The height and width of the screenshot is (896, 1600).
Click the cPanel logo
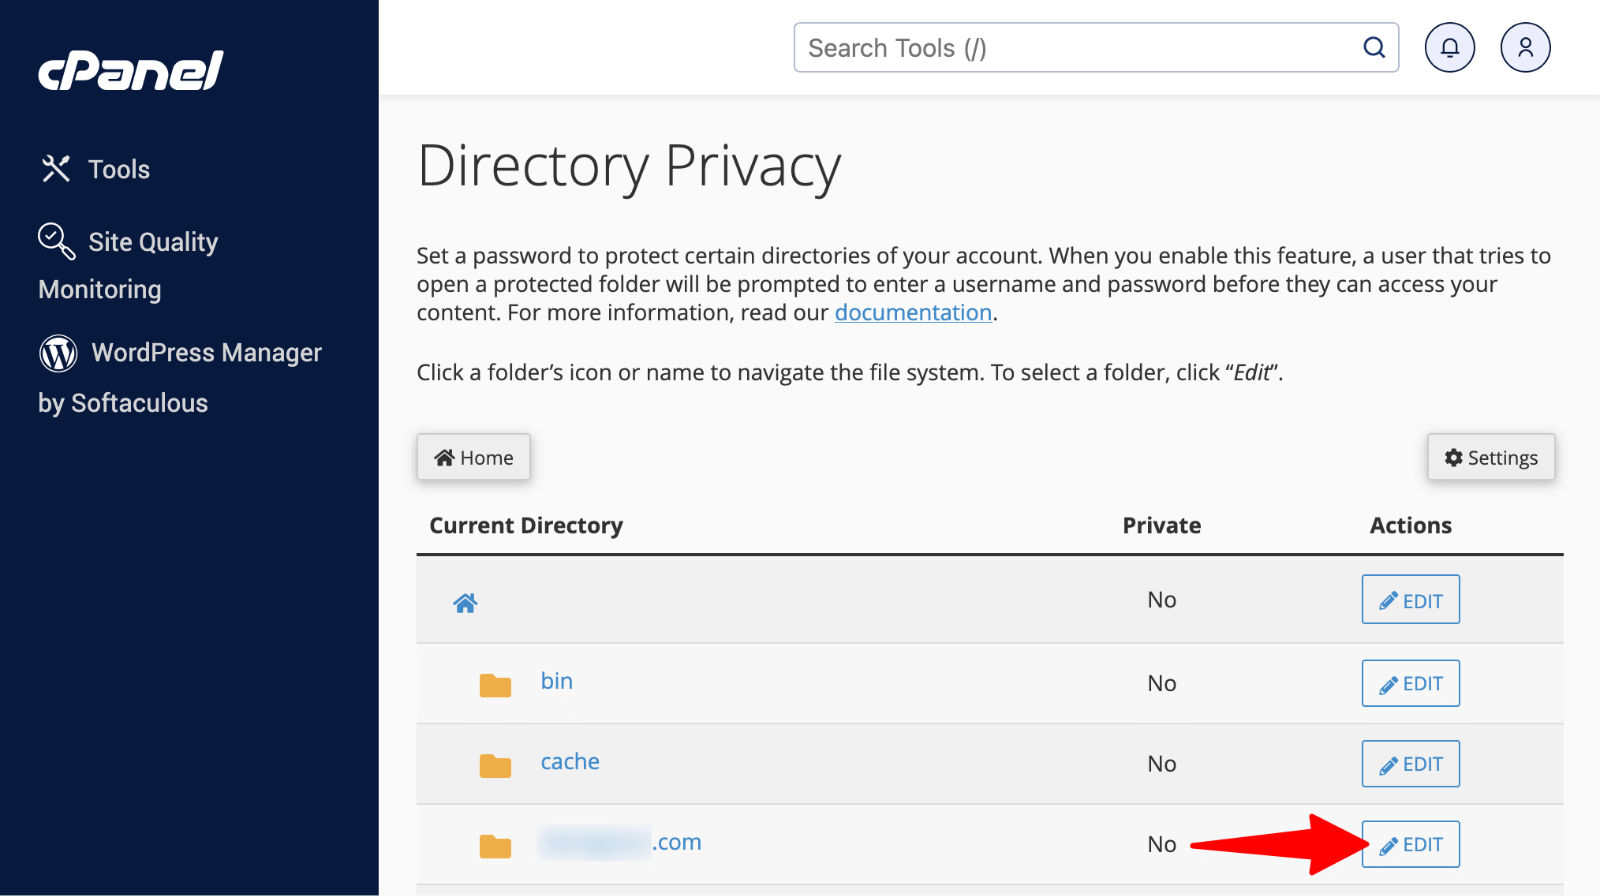131,71
